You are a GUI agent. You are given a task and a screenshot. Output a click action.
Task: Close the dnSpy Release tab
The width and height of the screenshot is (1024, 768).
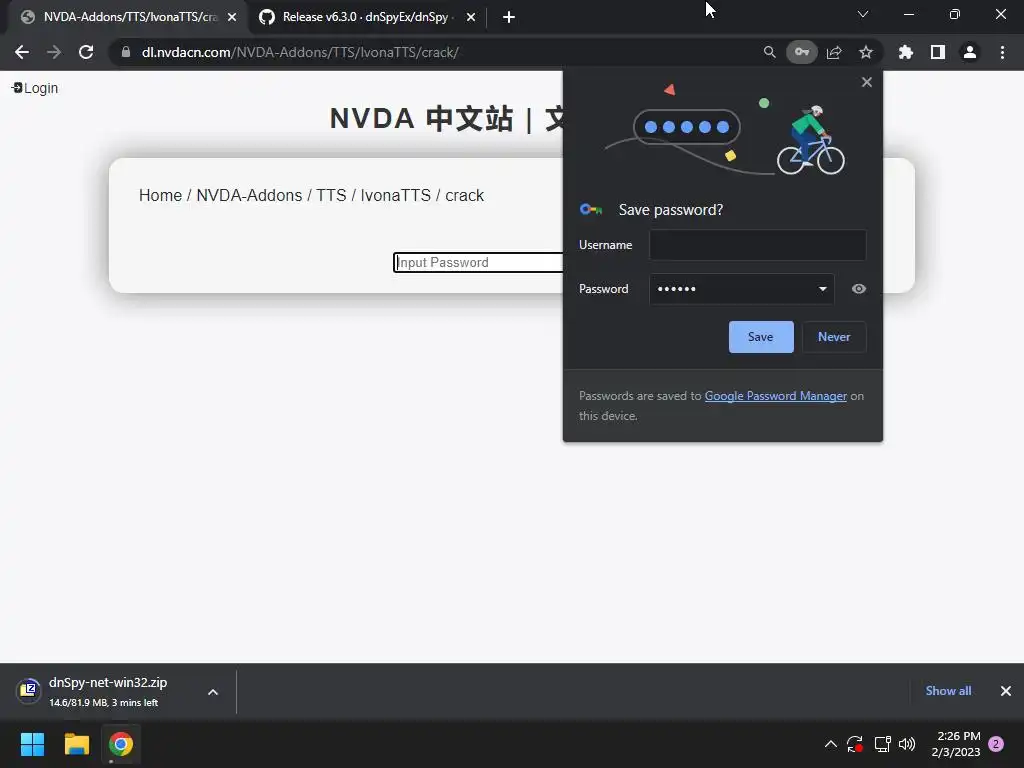471,17
